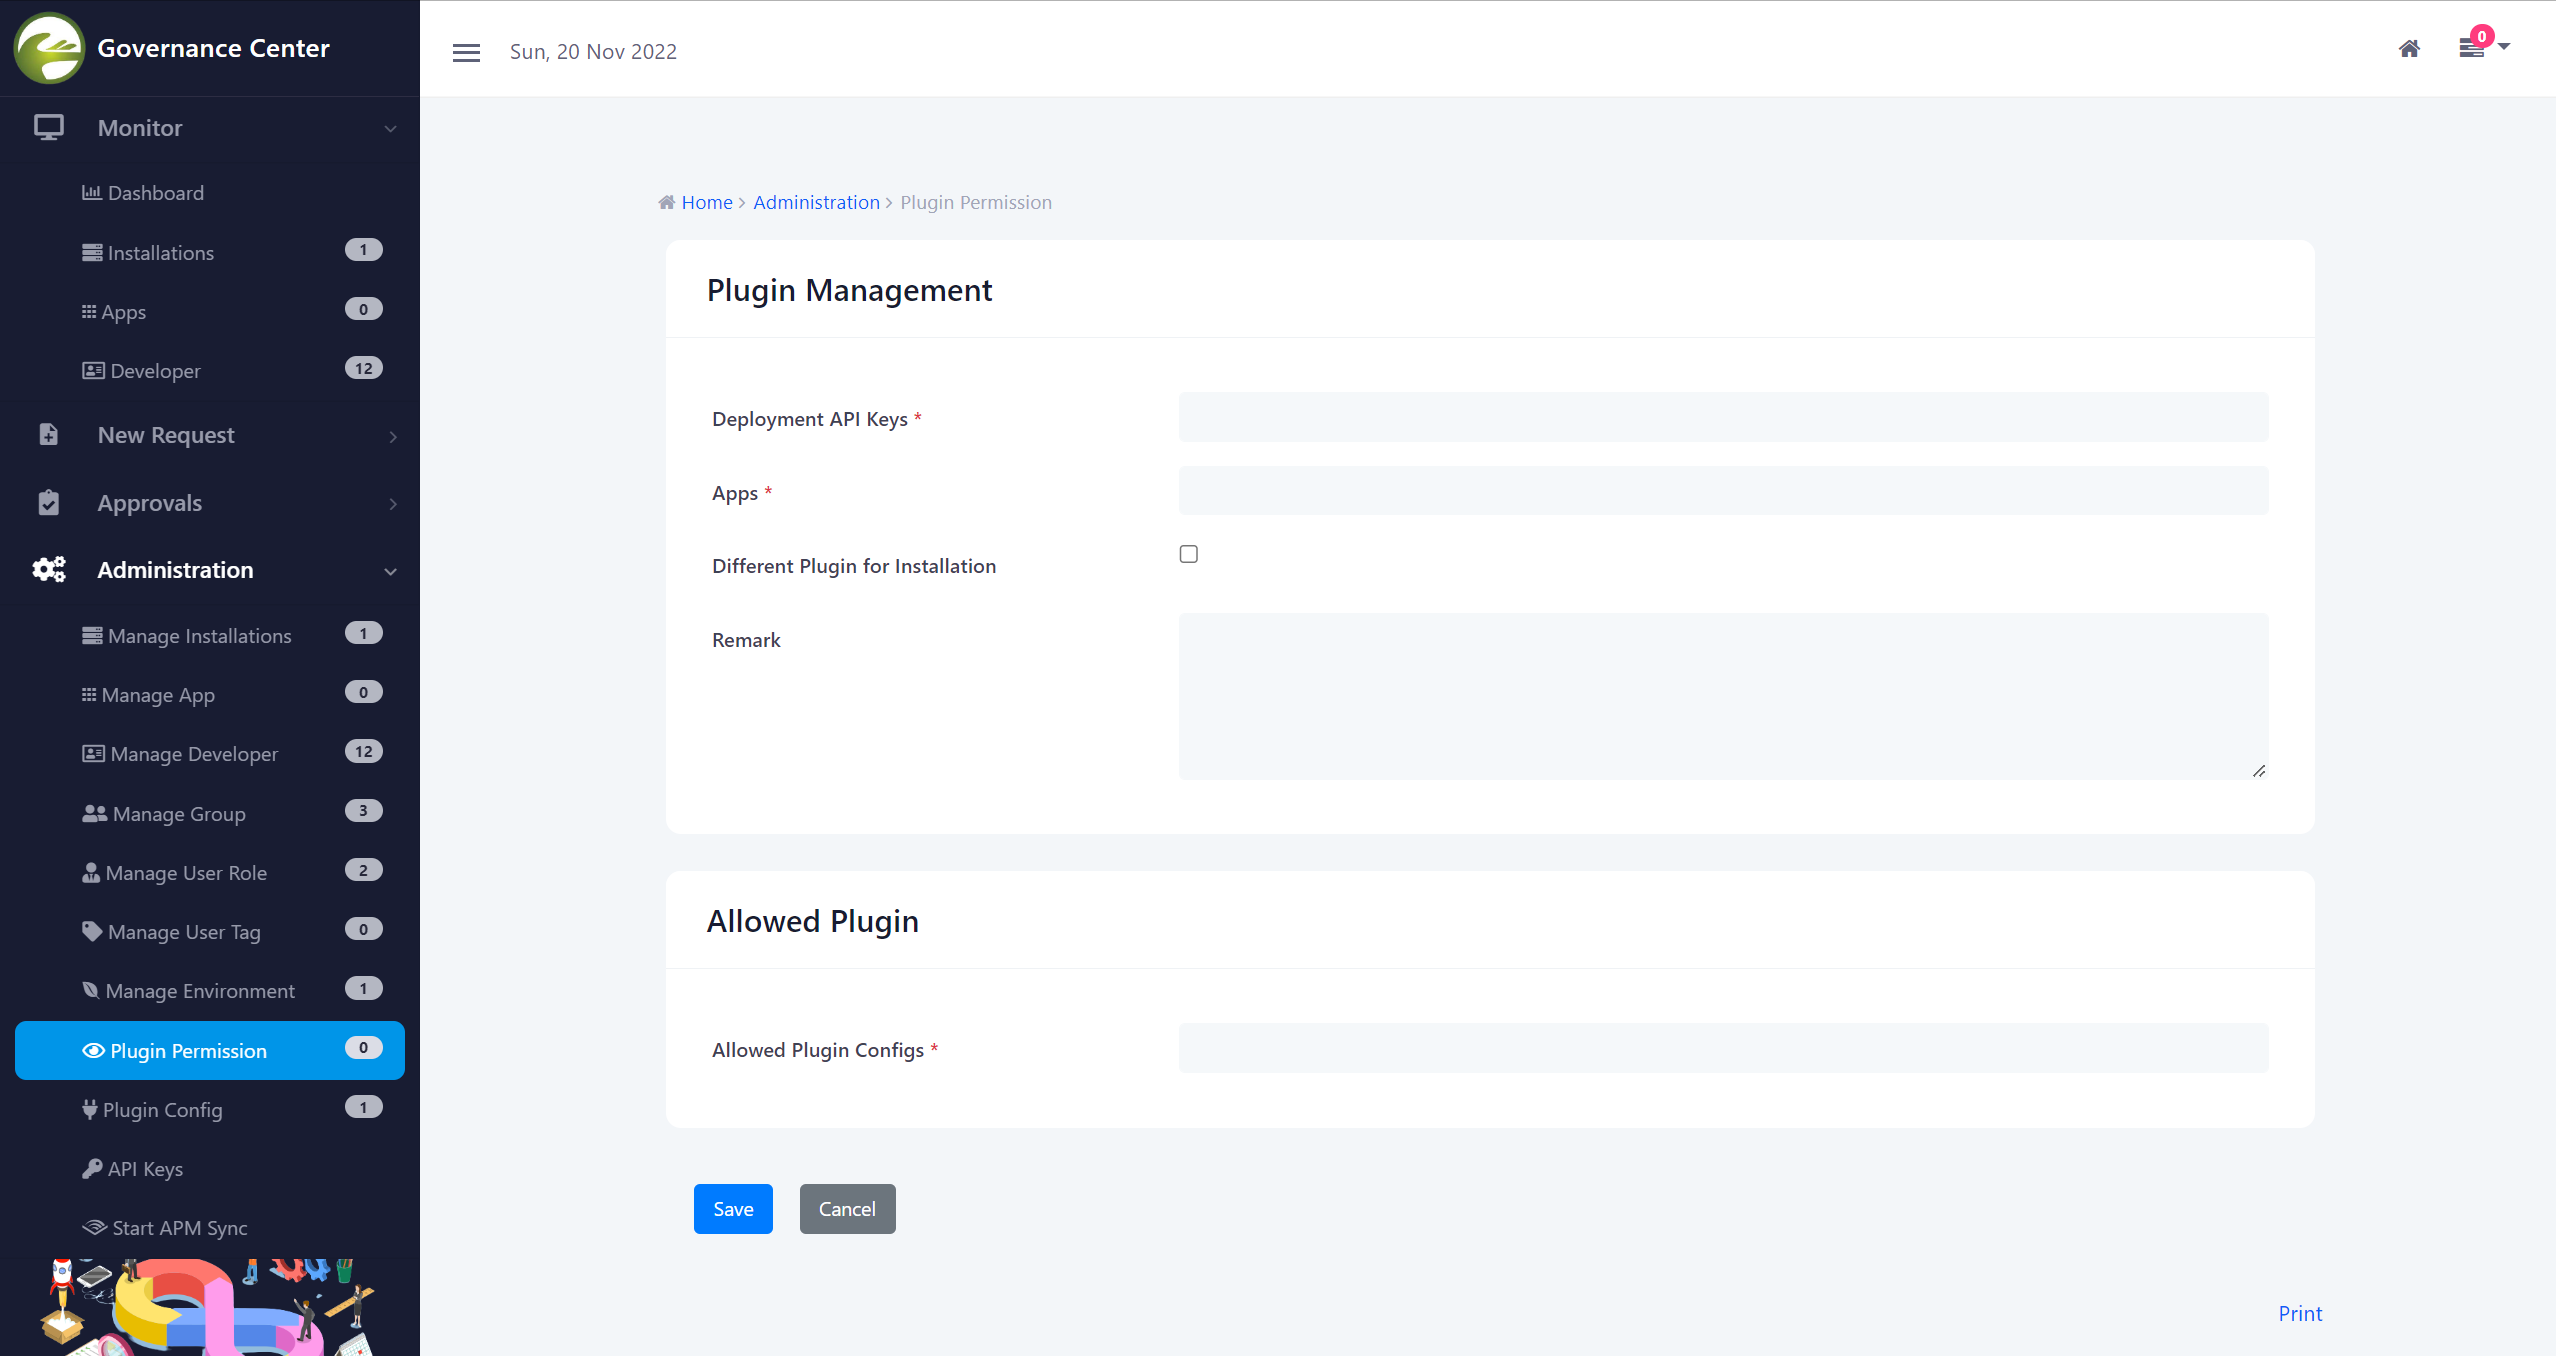Click the Monitor screen icon in sidebar
Screen dimensions: 2556x1356
[x=48, y=128]
